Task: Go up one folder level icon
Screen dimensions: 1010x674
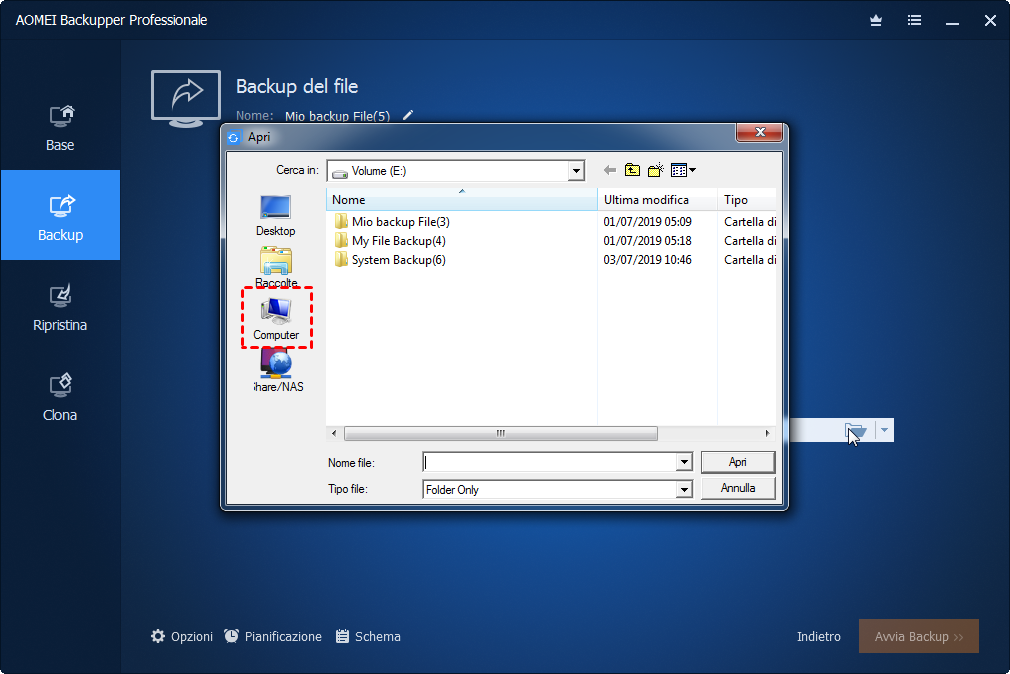Action: [x=633, y=170]
